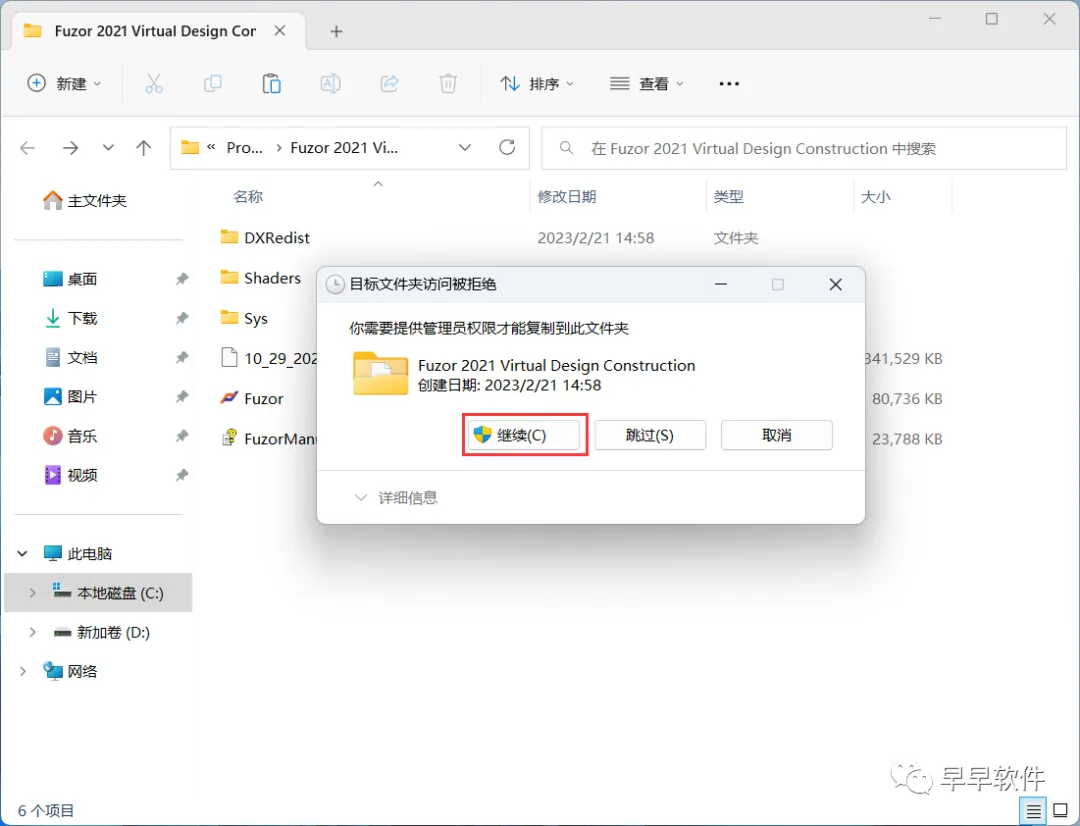This screenshot has width=1080, height=826.
Task: Click the pin icon beside 文档
Action: click(182, 358)
